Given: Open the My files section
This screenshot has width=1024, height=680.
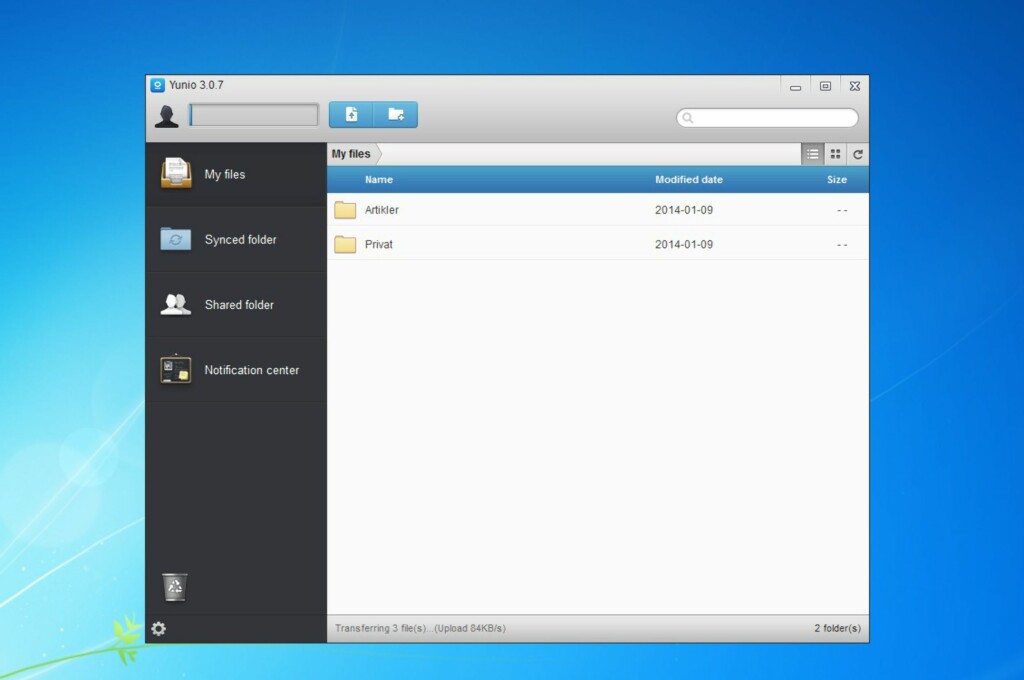Looking at the screenshot, I should (x=225, y=174).
